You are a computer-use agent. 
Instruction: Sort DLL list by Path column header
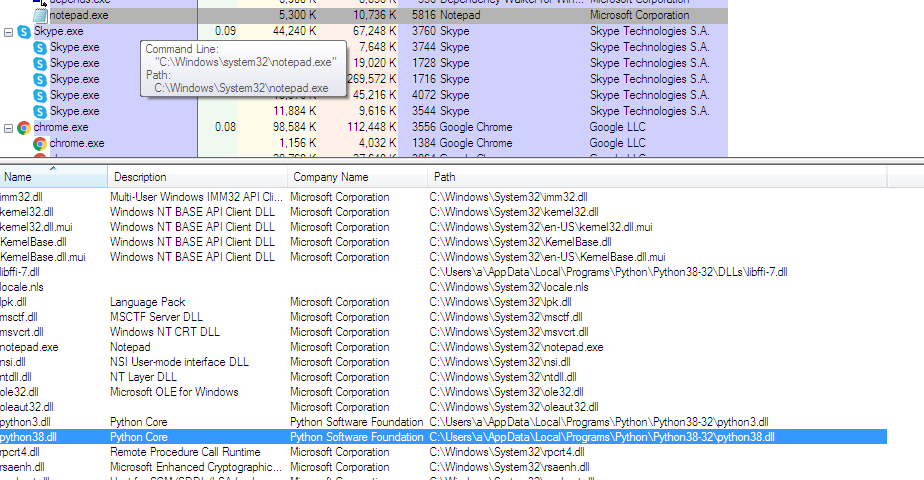(657, 177)
